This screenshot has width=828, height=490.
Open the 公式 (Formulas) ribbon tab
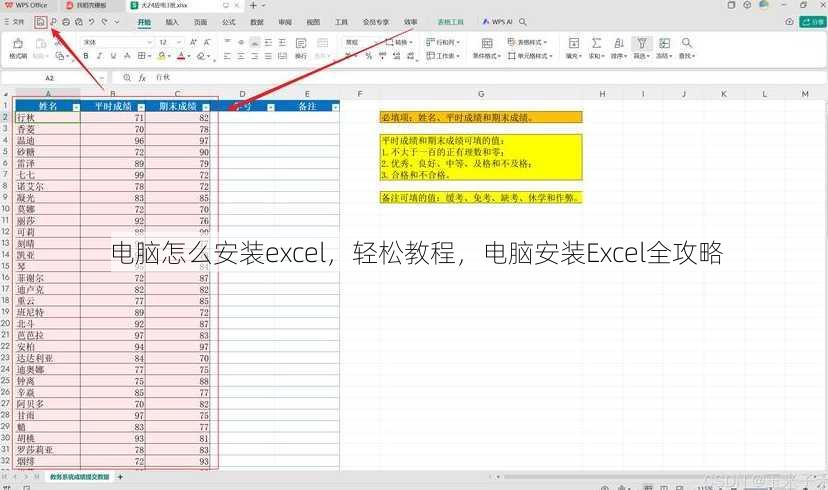[229, 22]
